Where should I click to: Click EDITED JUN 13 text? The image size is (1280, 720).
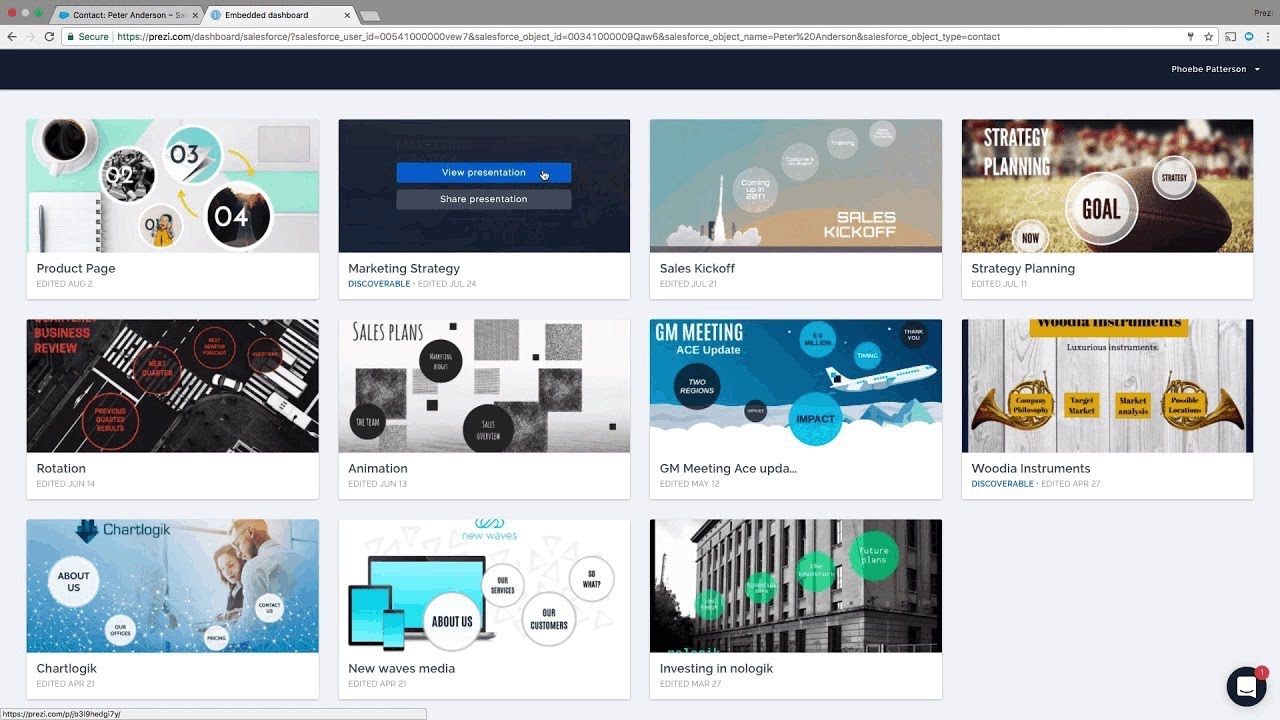[x=377, y=484]
